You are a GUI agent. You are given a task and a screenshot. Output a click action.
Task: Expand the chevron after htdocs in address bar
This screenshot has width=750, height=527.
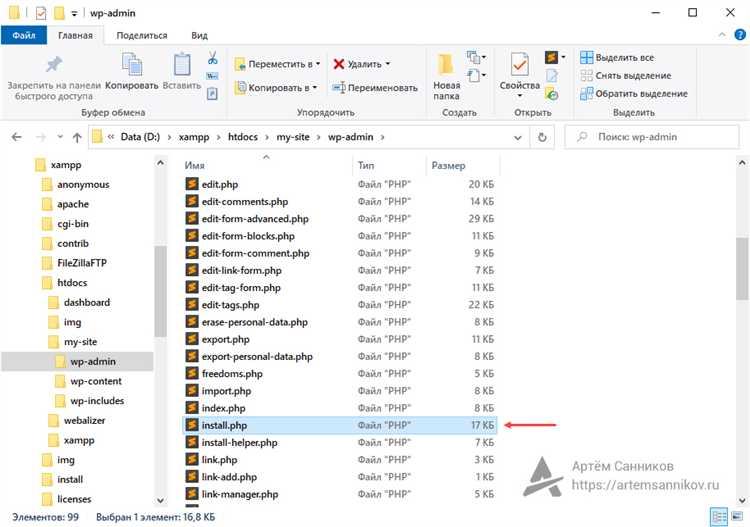pyautogui.click(x=267, y=138)
